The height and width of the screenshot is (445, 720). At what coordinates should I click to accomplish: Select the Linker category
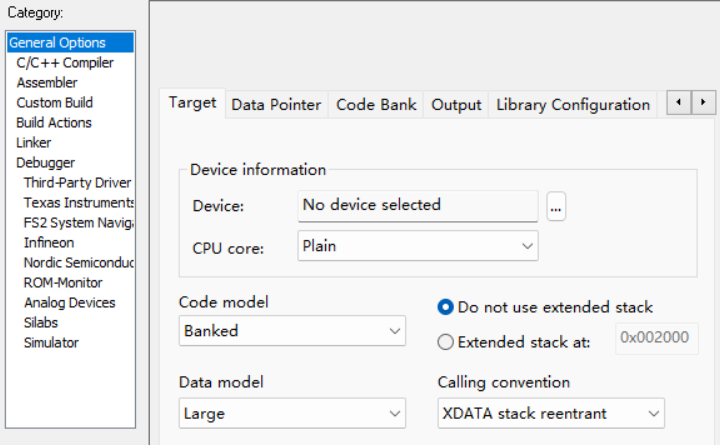pos(34,143)
